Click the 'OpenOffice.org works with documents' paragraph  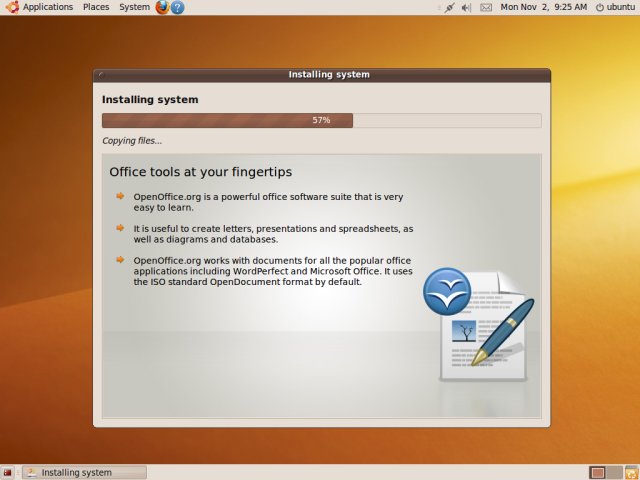273,271
